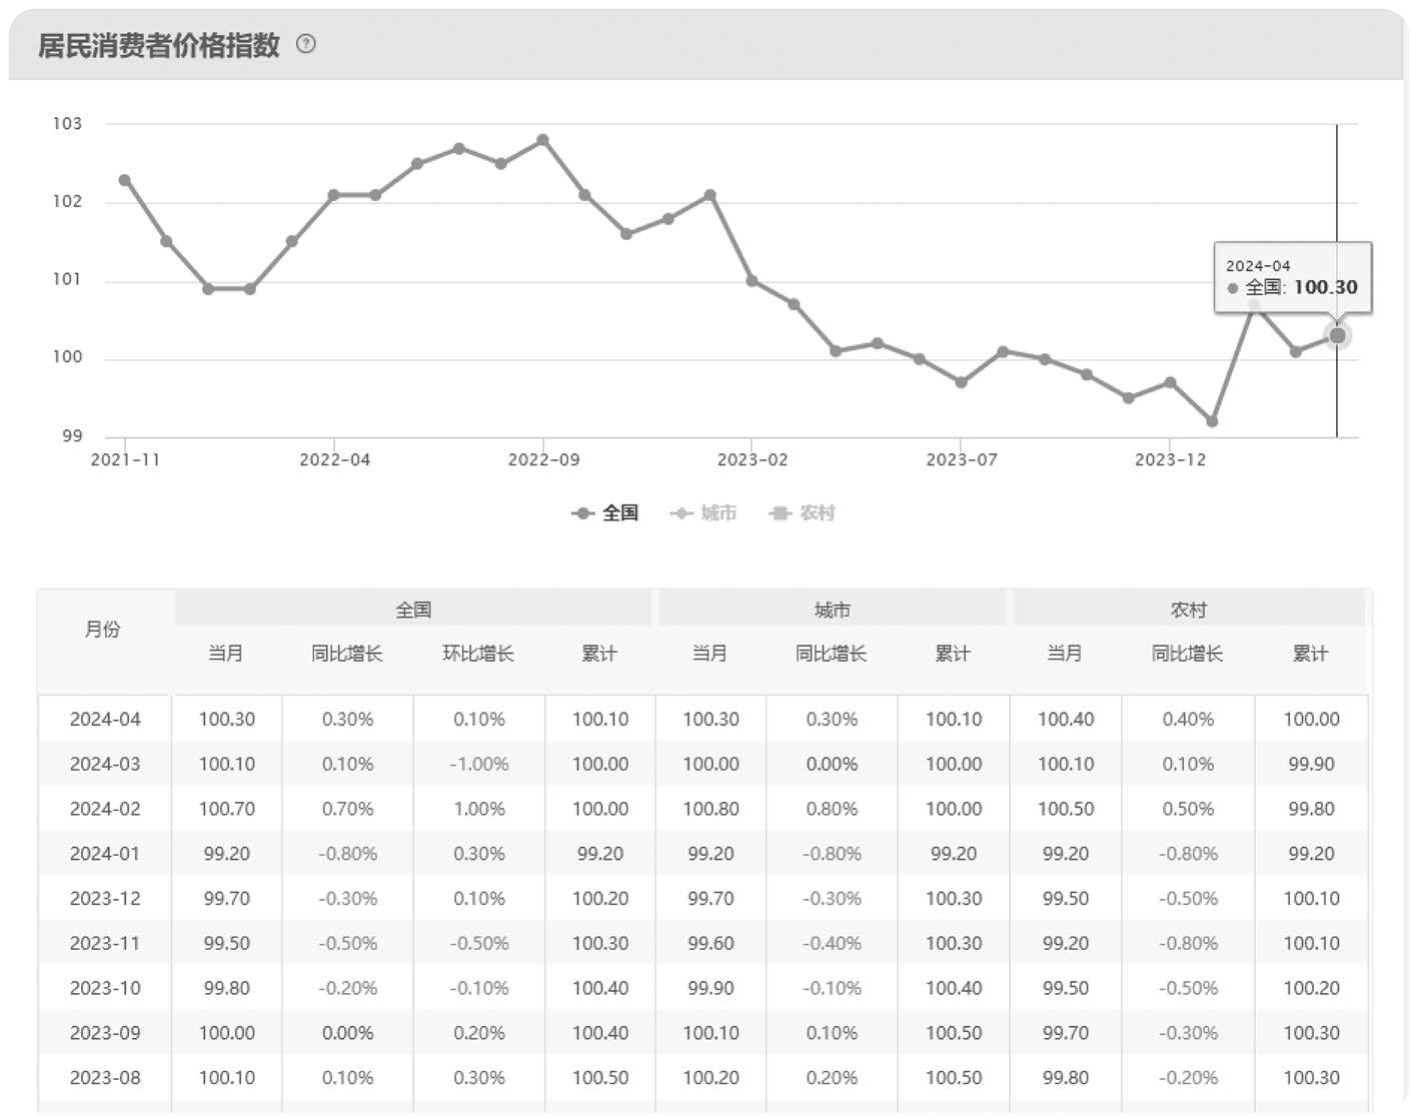Click the lowest chart point near 2024-01

tap(1212, 422)
